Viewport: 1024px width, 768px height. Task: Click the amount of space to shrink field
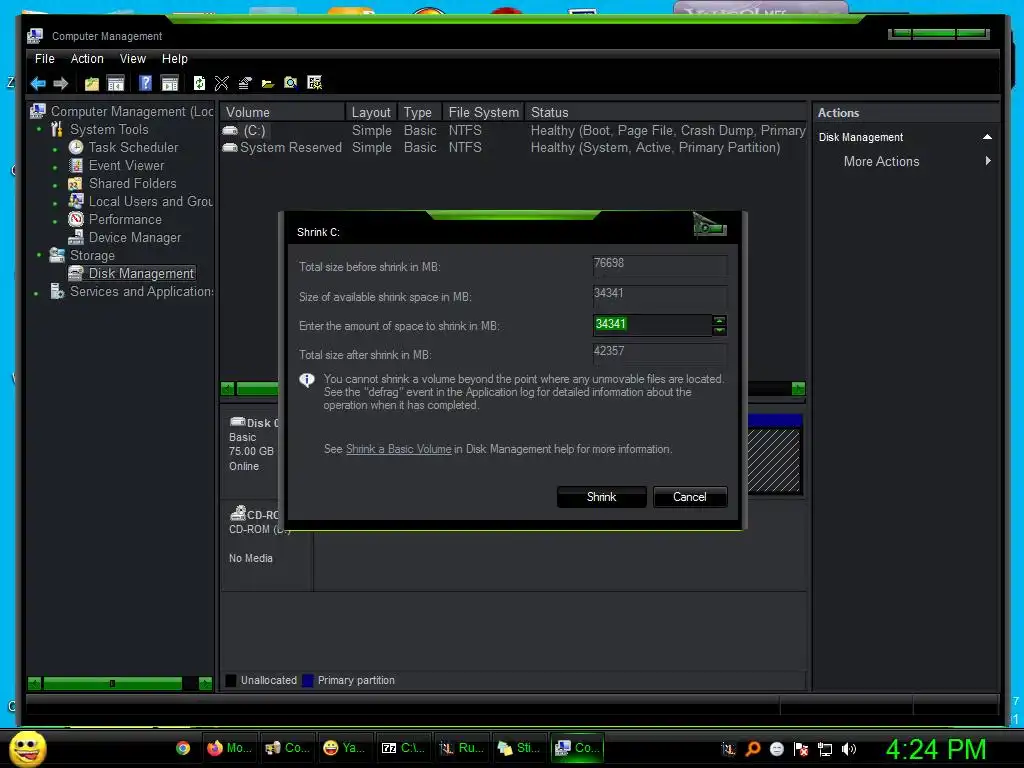(652, 325)
